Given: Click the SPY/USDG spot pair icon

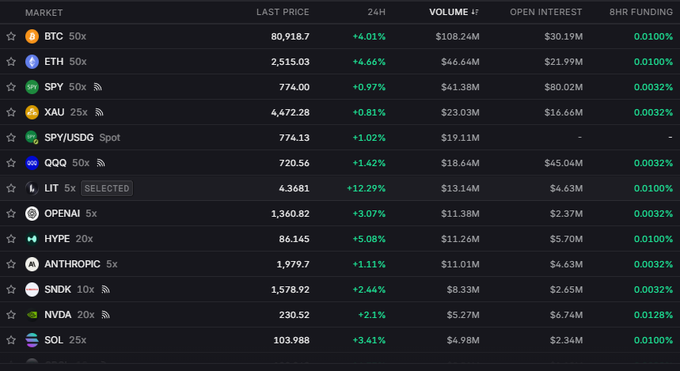Looking at the screenshot, I should [32, 138].
